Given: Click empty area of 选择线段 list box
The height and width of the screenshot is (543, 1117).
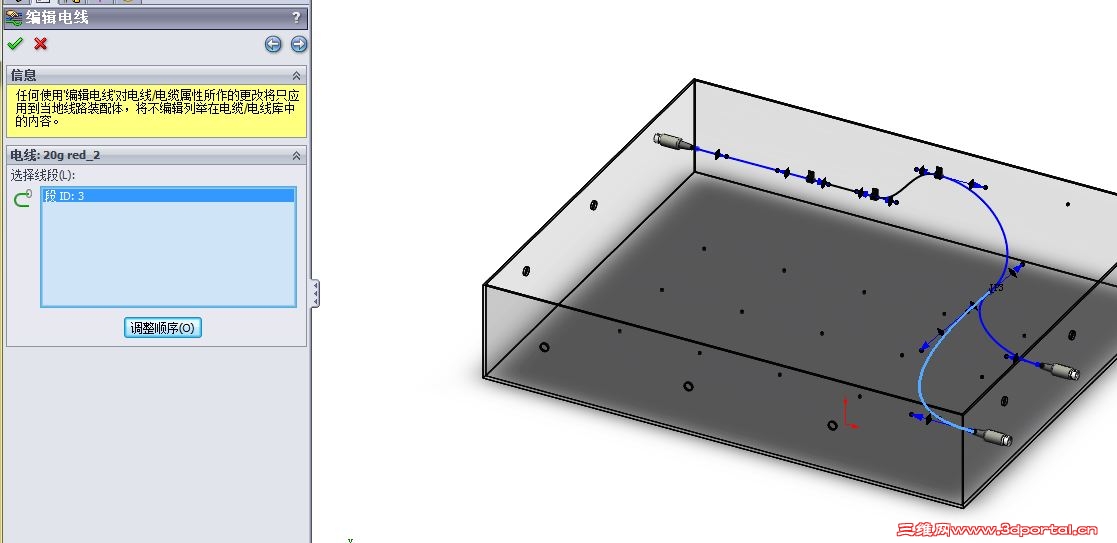Looking at the screenshot, I should (168, 254).
